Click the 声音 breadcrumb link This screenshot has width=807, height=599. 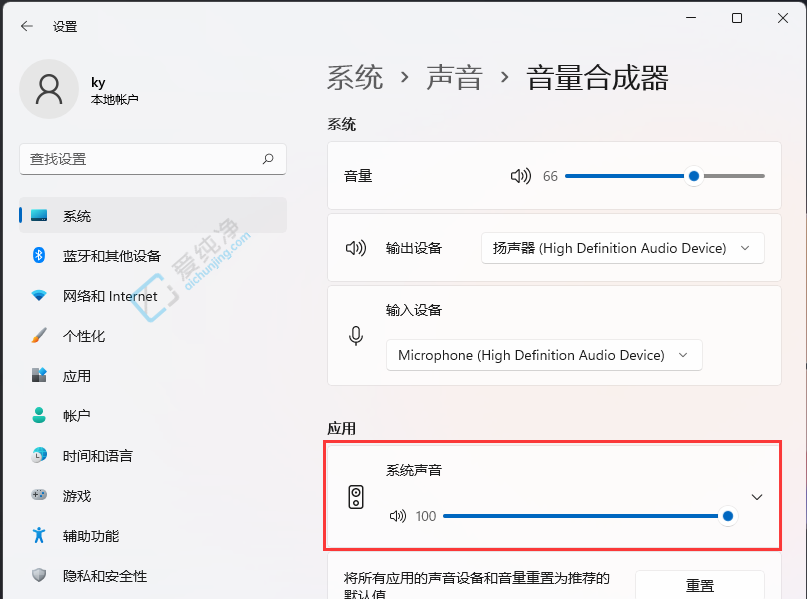click(x=454, y=78)
